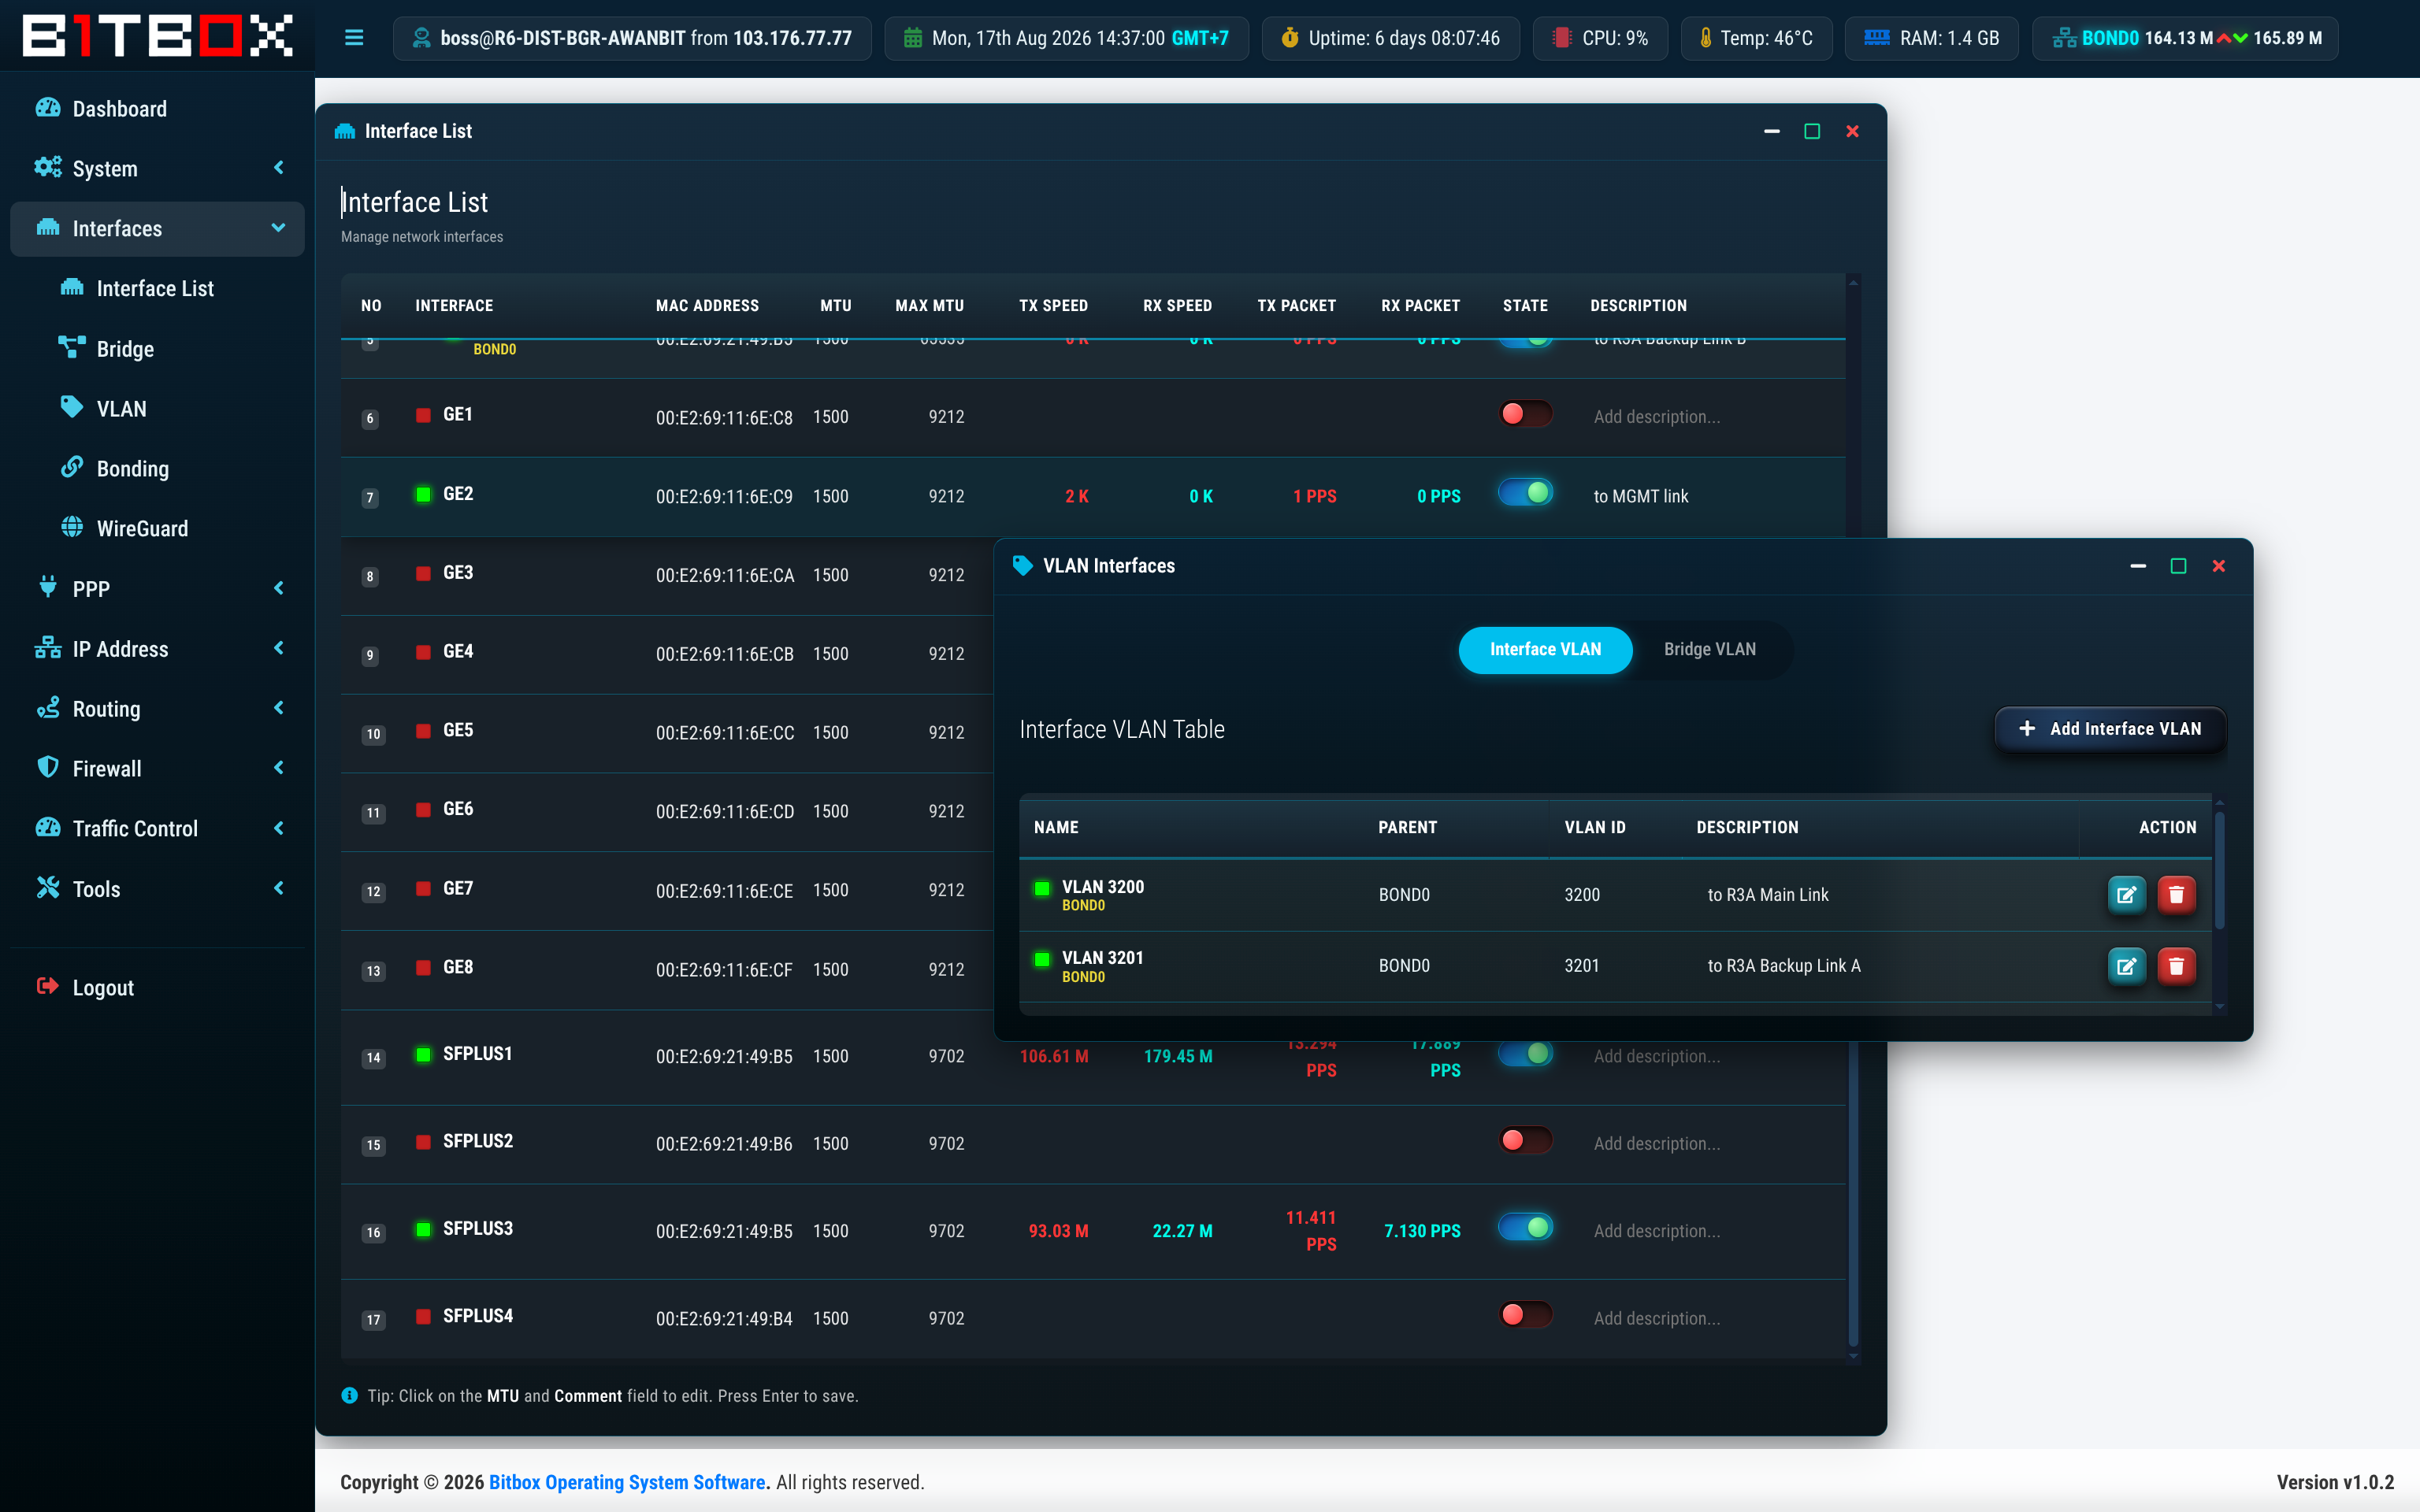Click the Dashboard sidebar icon

tap(47, 108)
